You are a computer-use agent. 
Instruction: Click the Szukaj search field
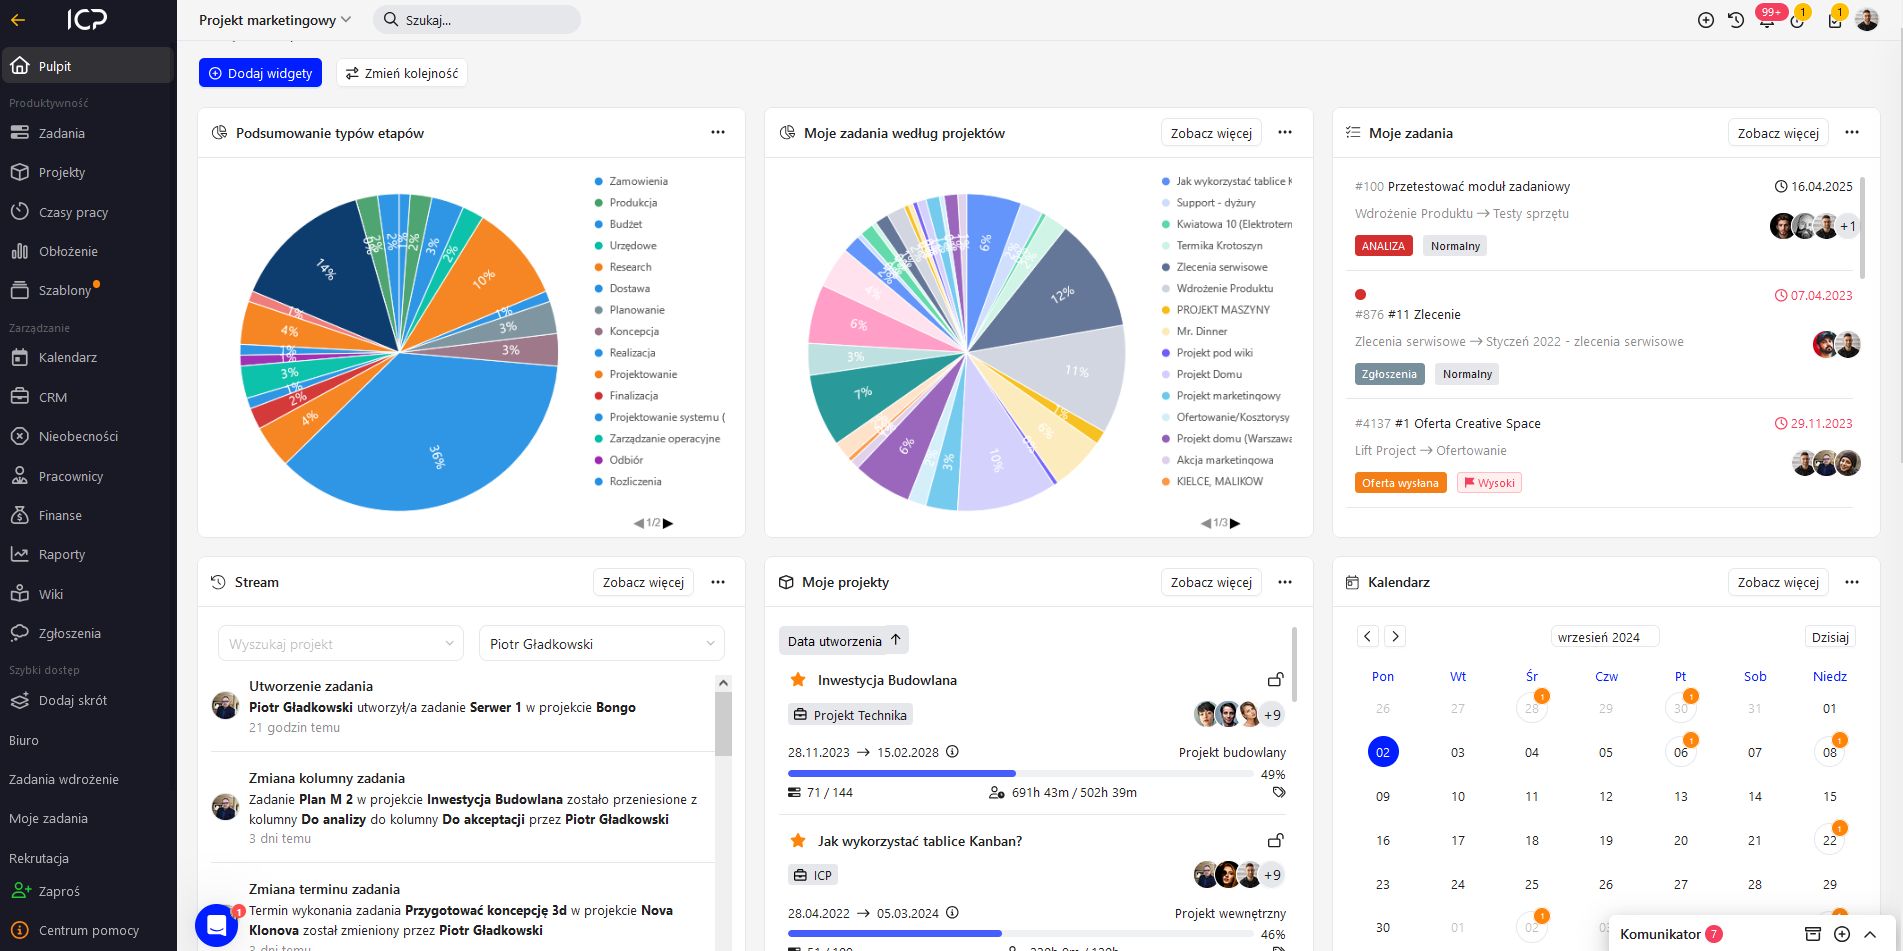(477, 20)
